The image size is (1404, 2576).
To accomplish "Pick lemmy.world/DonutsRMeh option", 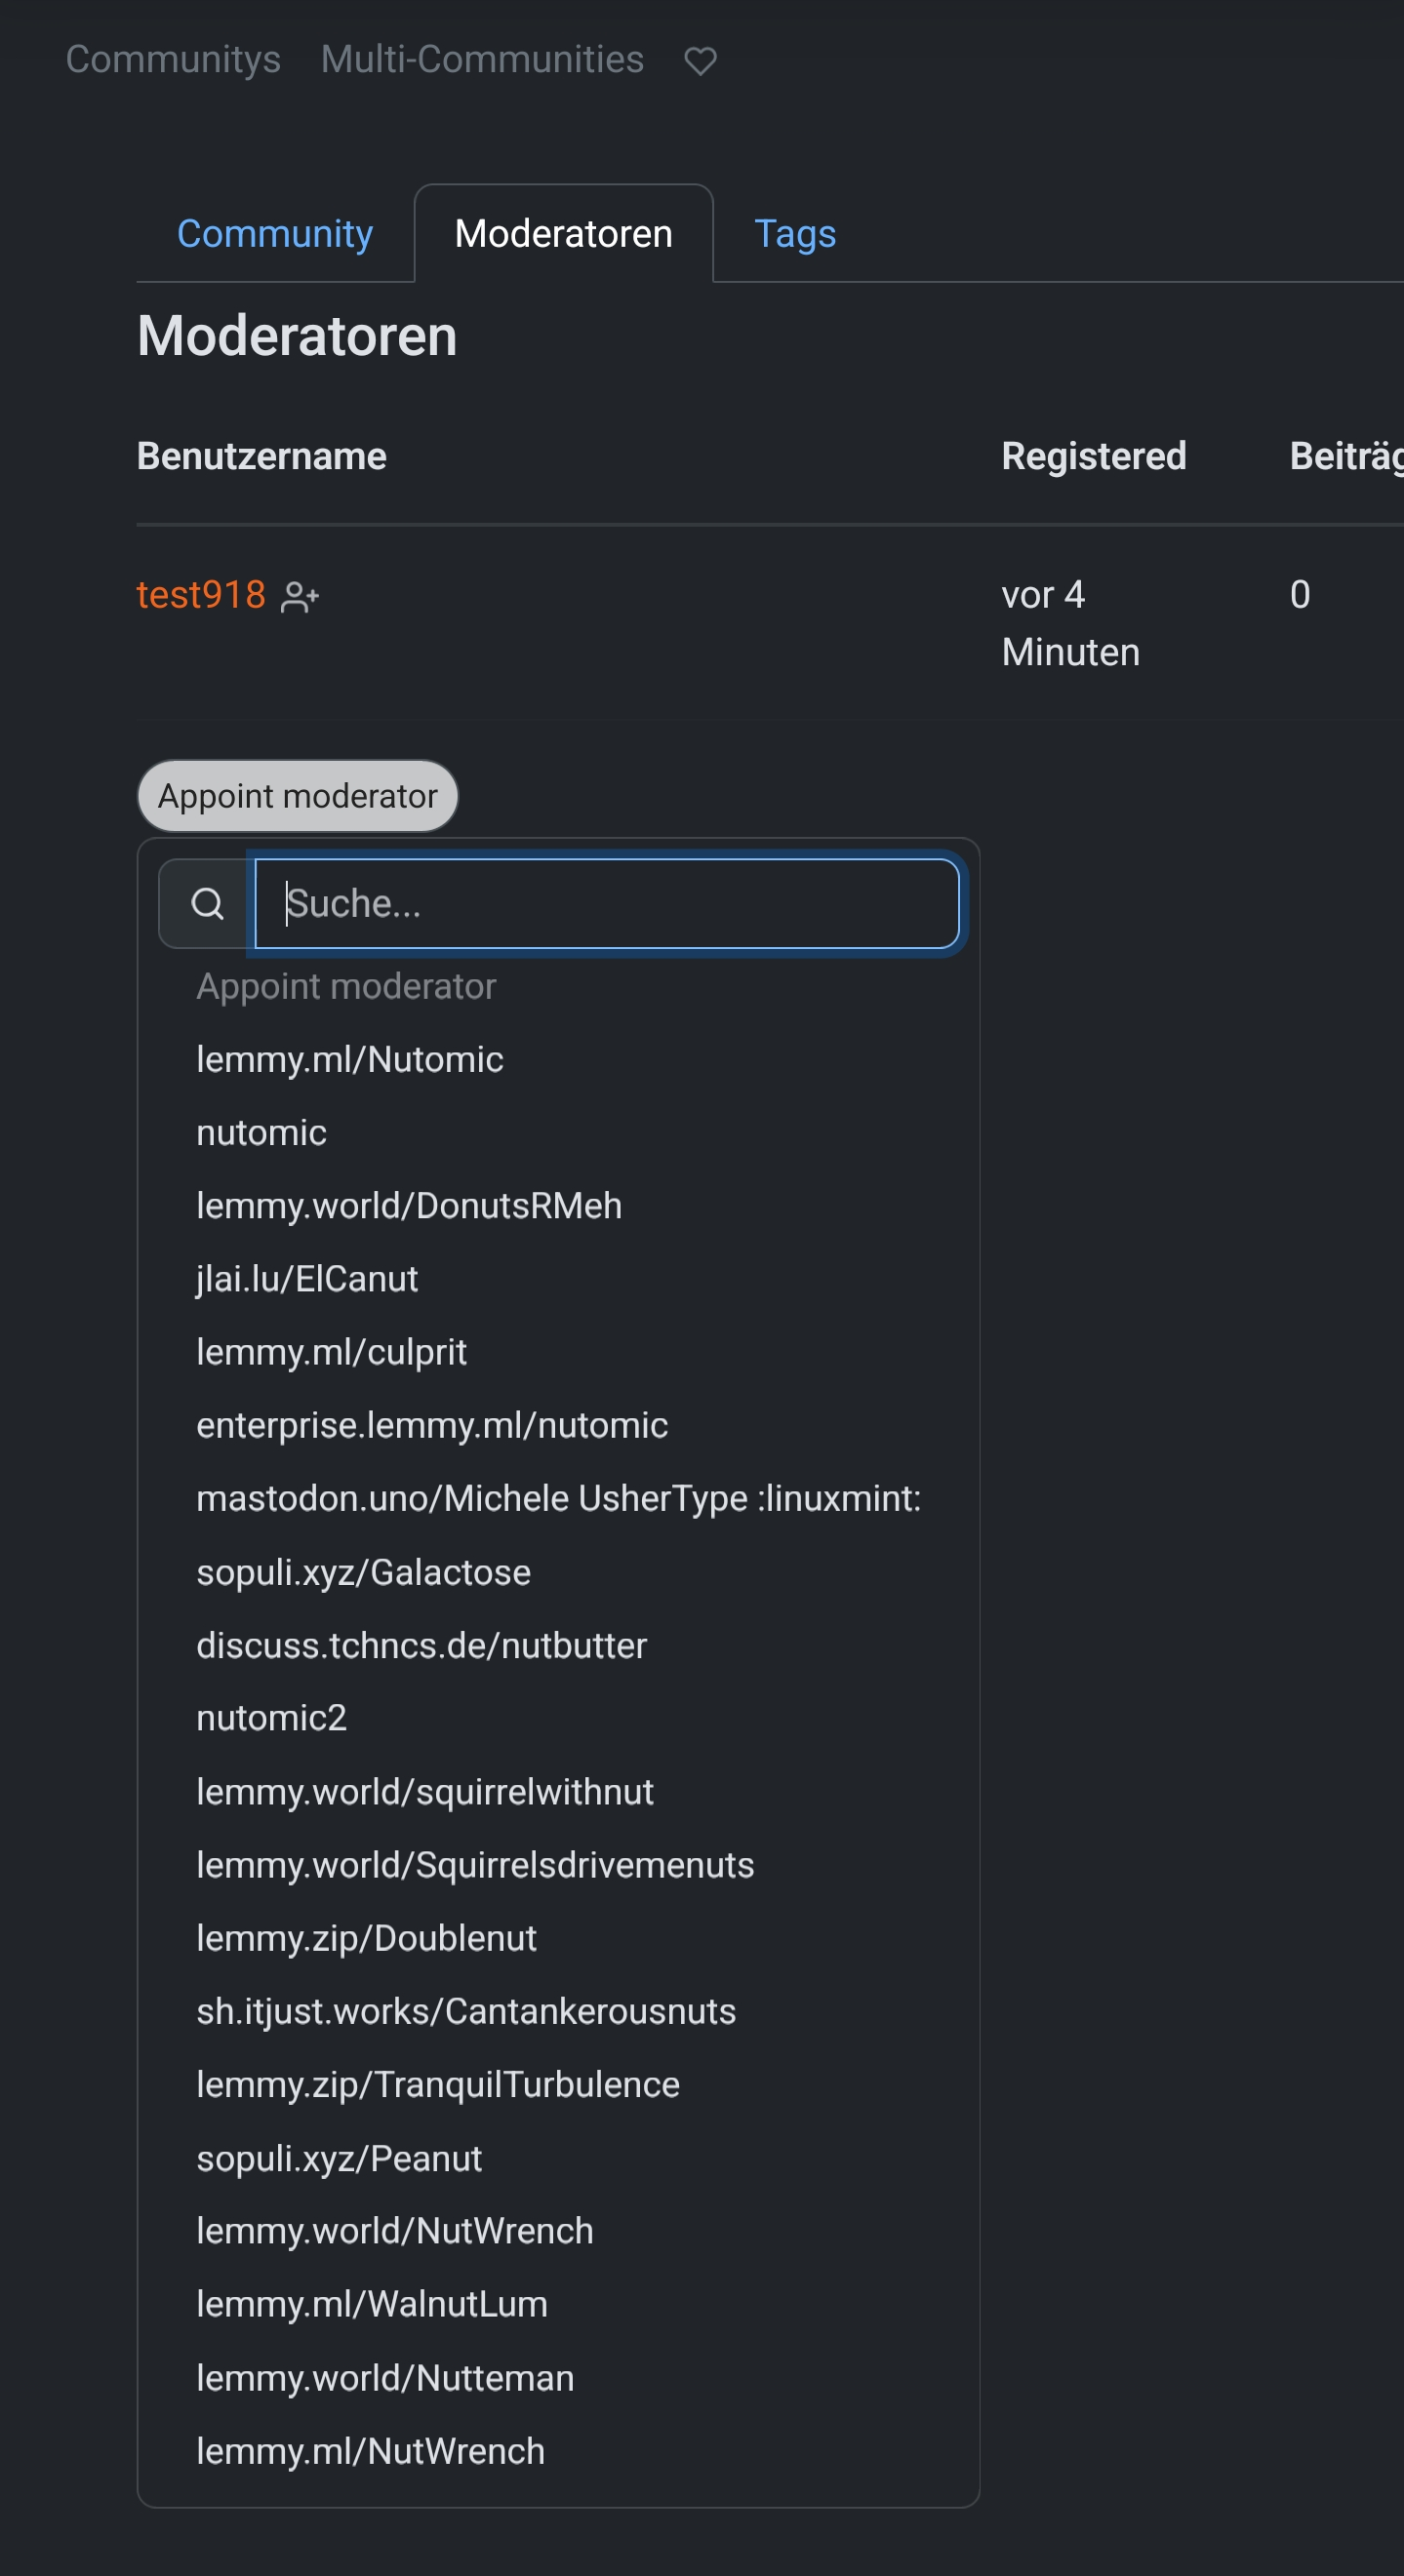I will pyautogui.click(x=409, y=1206).
